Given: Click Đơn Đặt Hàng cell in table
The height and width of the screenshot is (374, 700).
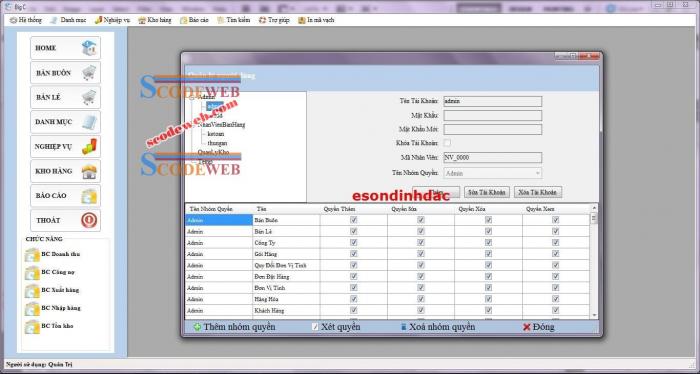Looking at the screenshot, I should (x=286, y=277).
